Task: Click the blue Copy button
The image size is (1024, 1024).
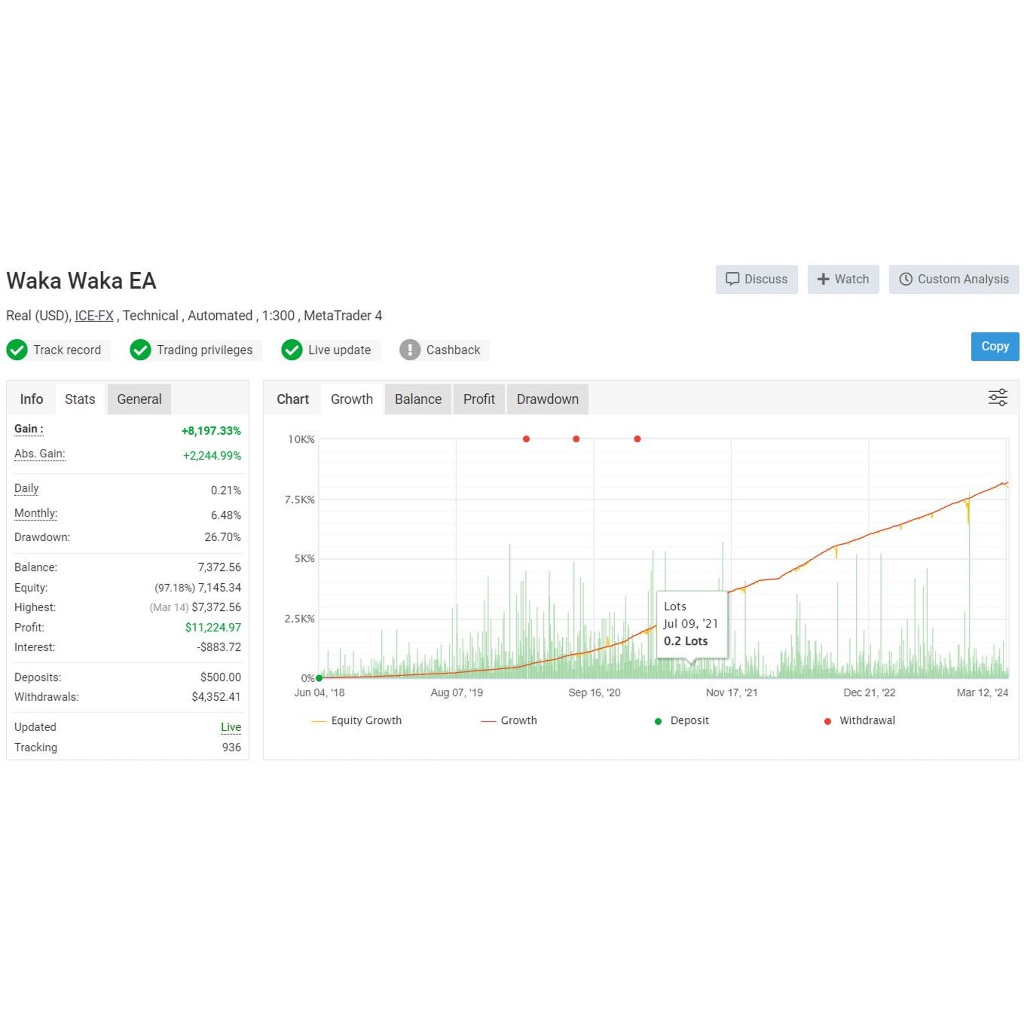Action: tap(994, 346)
